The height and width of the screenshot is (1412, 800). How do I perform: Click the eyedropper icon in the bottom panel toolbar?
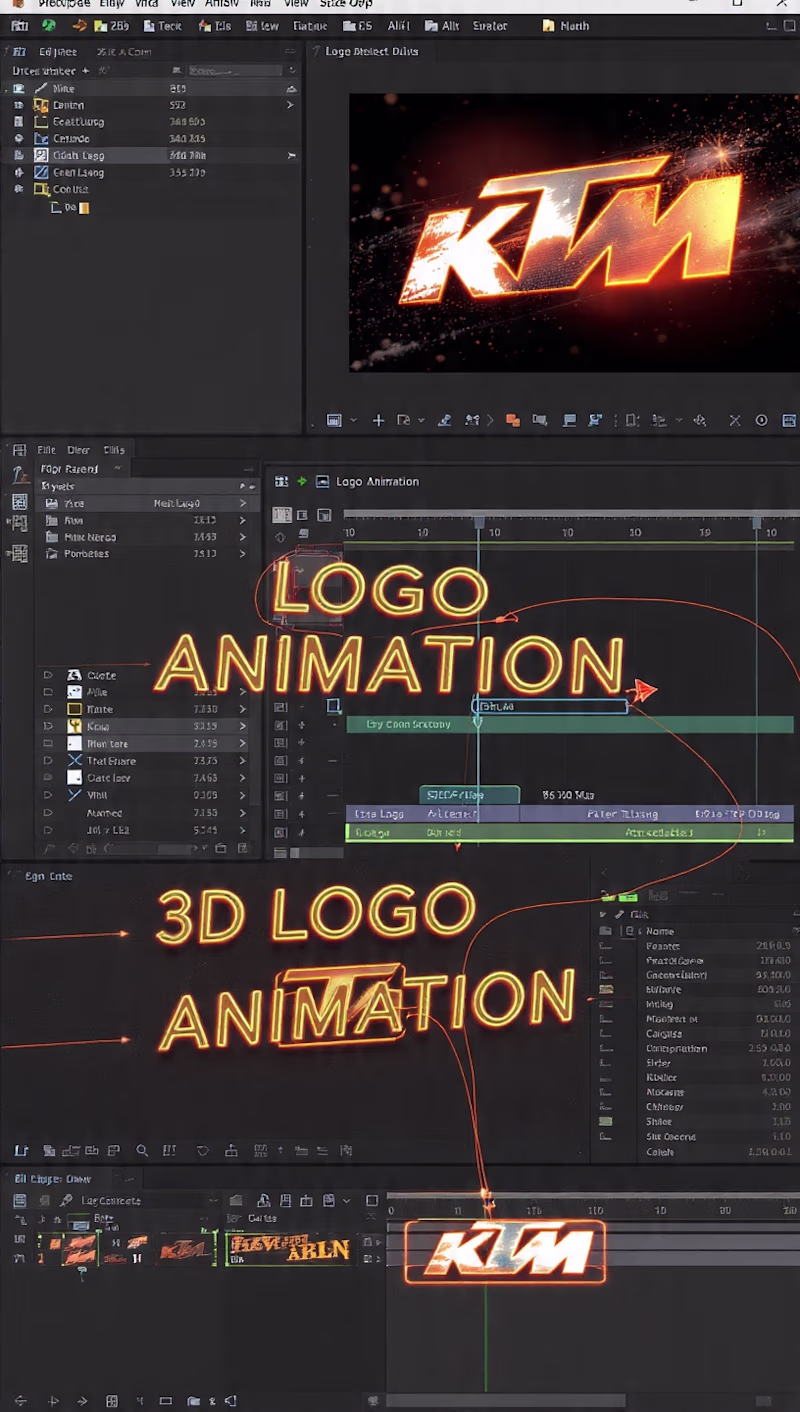[x=66, y=1200]
